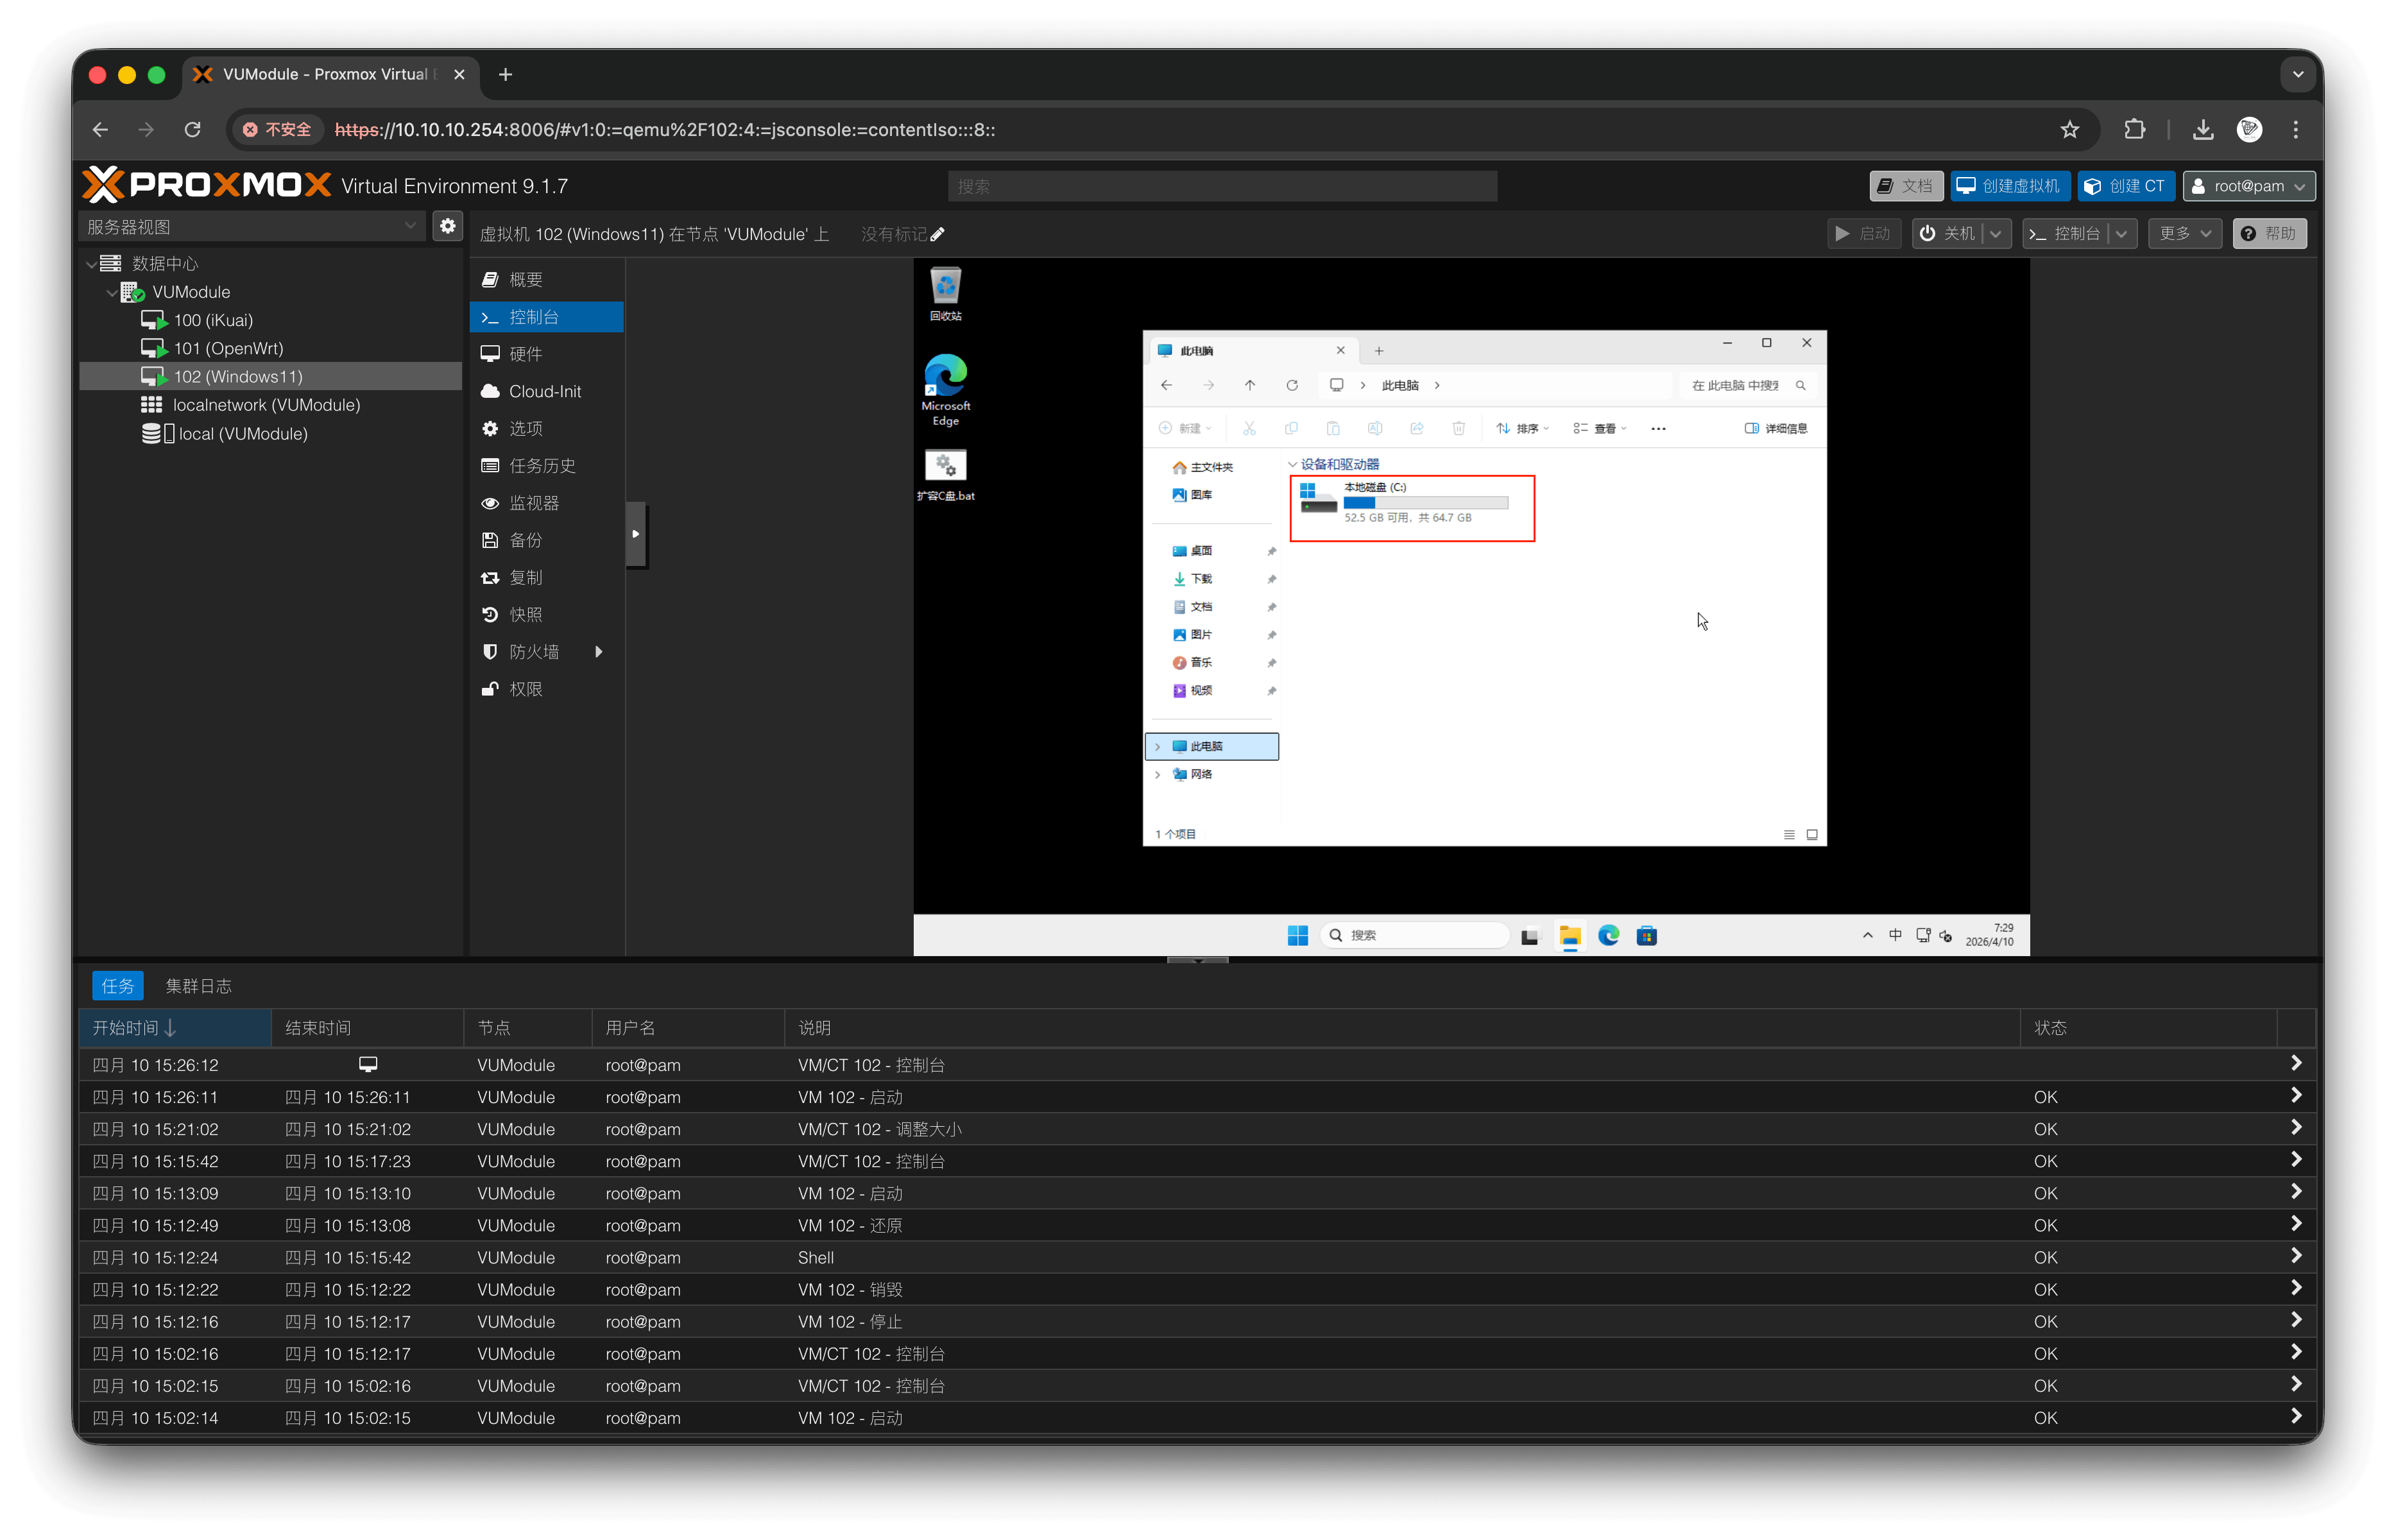
Task: Open the 关机 shutdown dropdown arrow
Action: 1995,233
